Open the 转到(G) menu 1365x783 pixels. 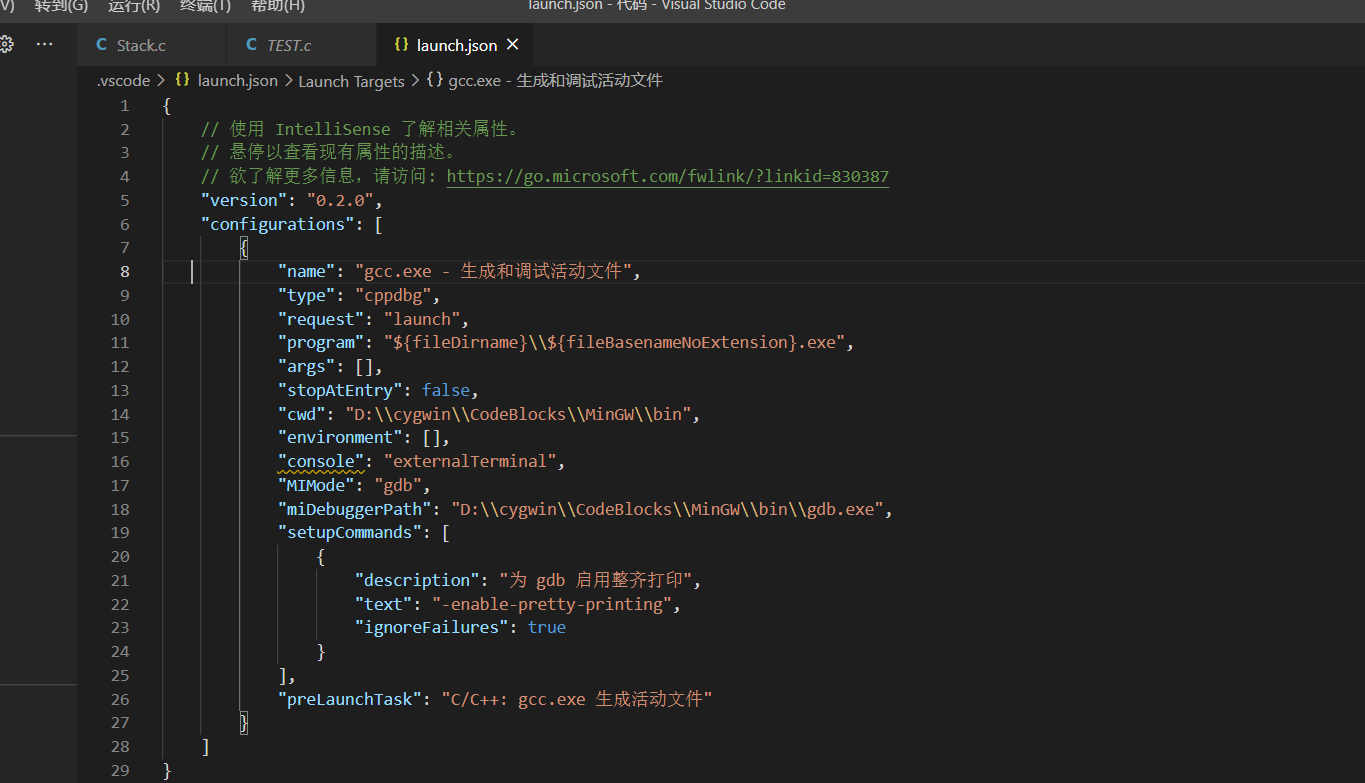pyautogui.click(x=61, y=6)
